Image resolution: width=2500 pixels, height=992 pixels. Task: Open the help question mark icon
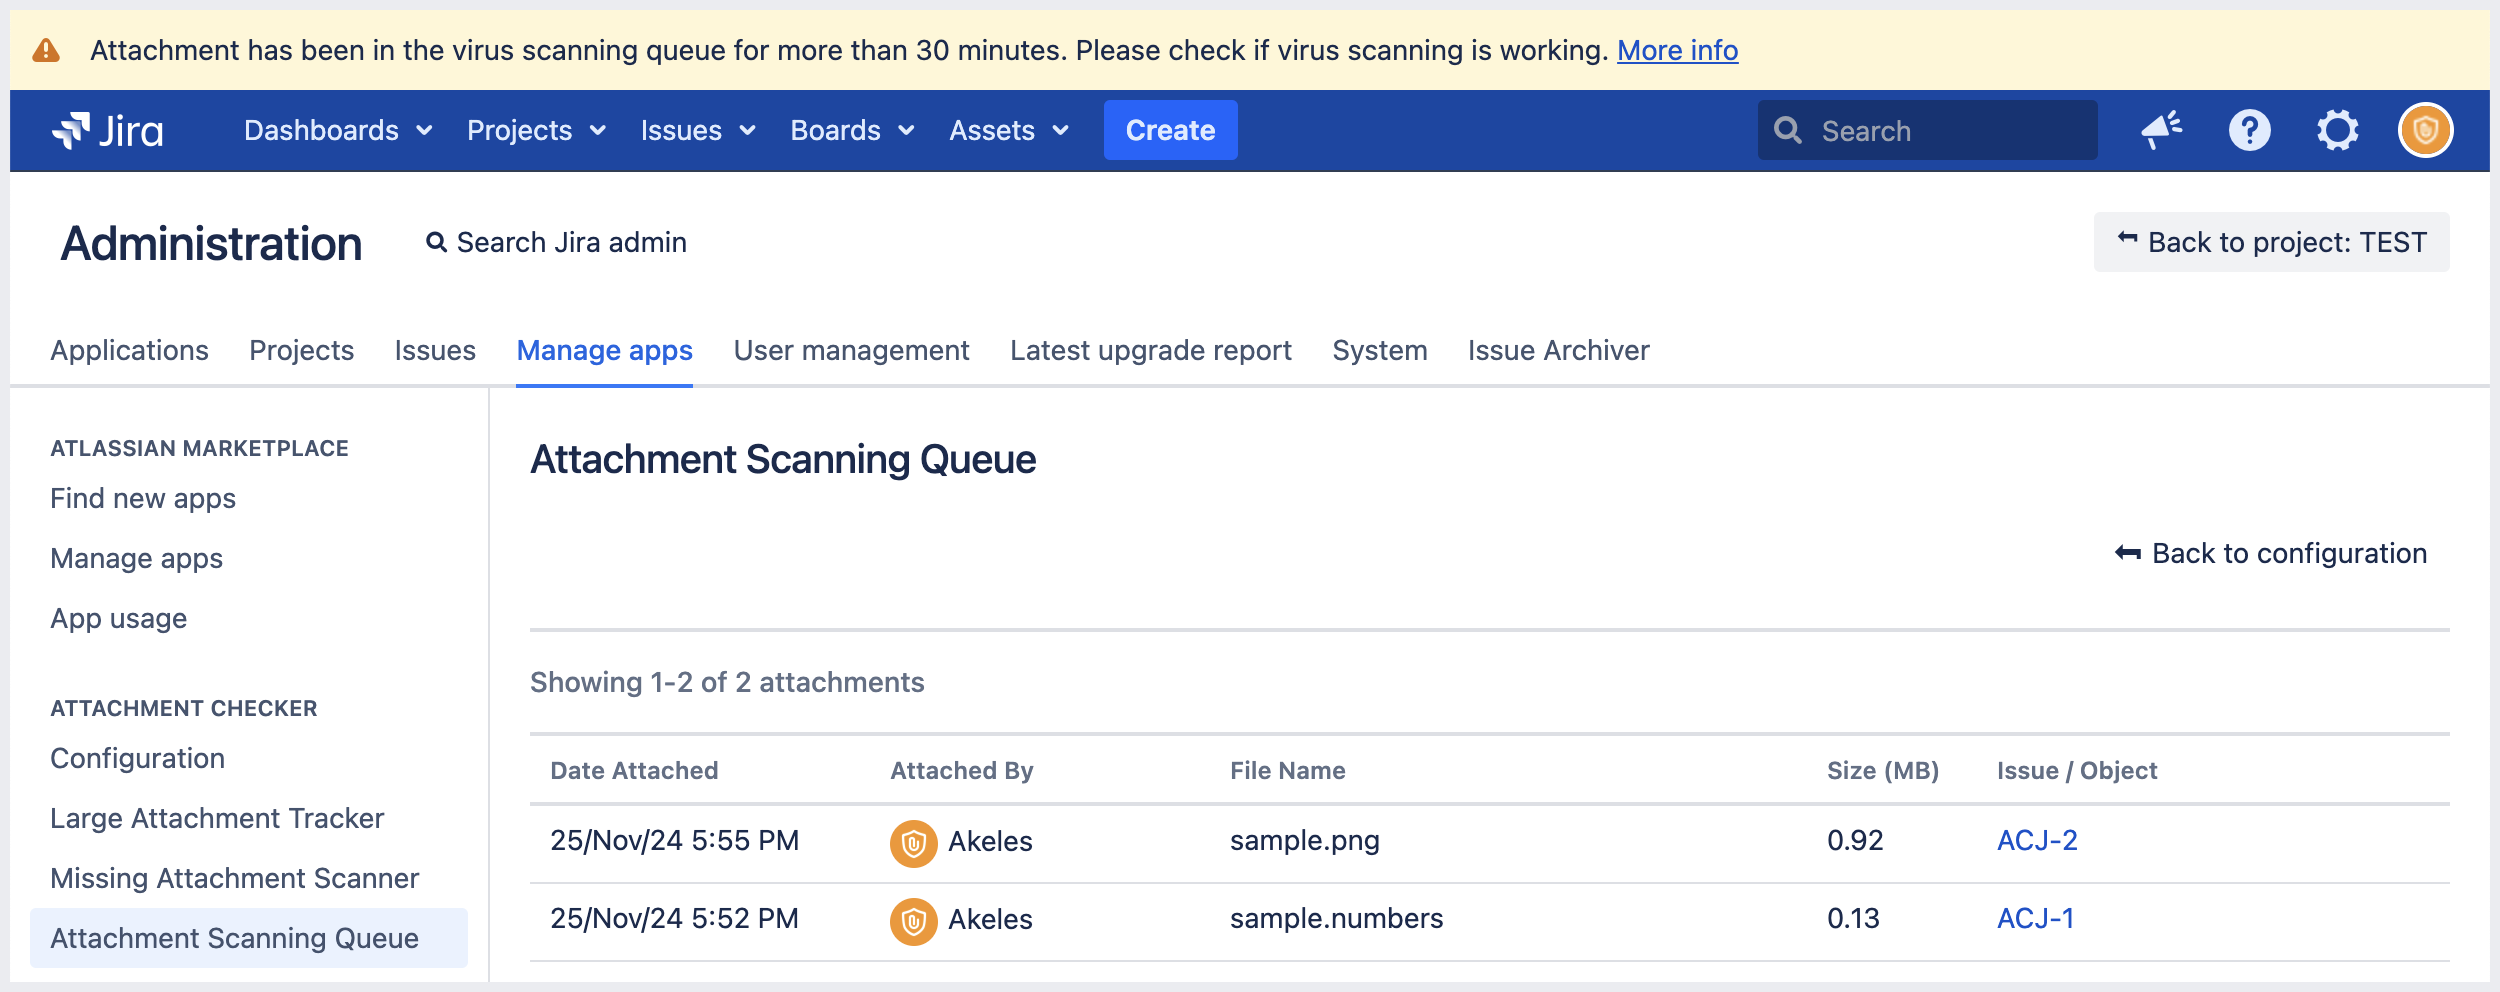tap(2250, 129)
